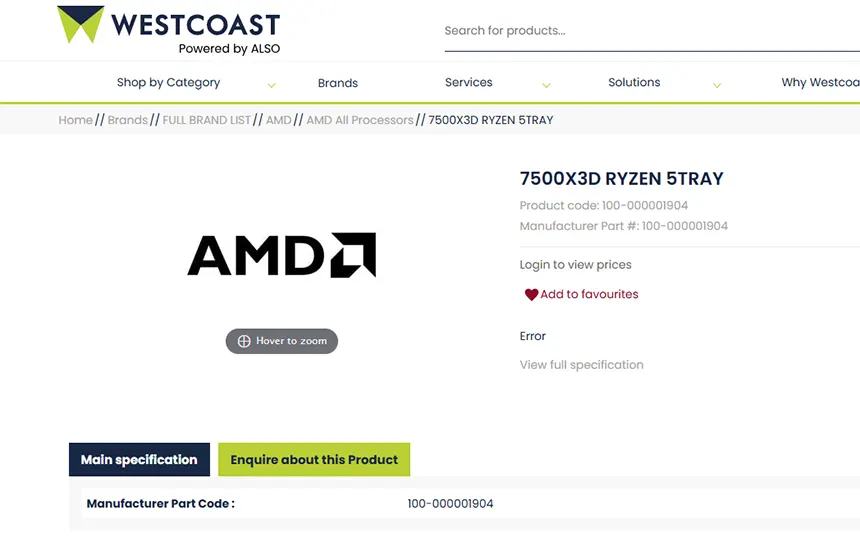
Task: Click Add to favourites link
Action: pyautogui.click(x=589, y=295)
